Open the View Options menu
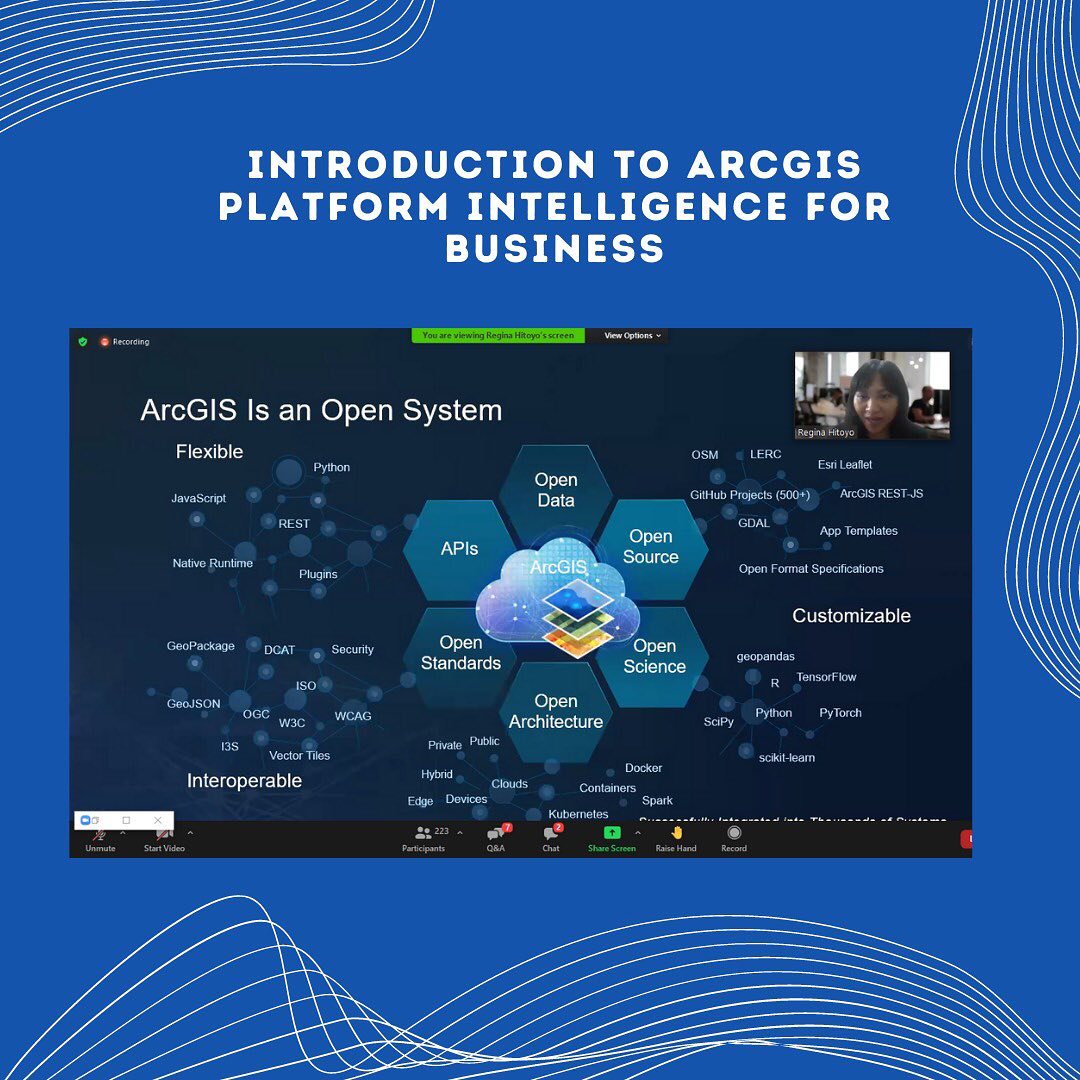Viewport: 1080px width, 1080px height. (x=632, y=336)
